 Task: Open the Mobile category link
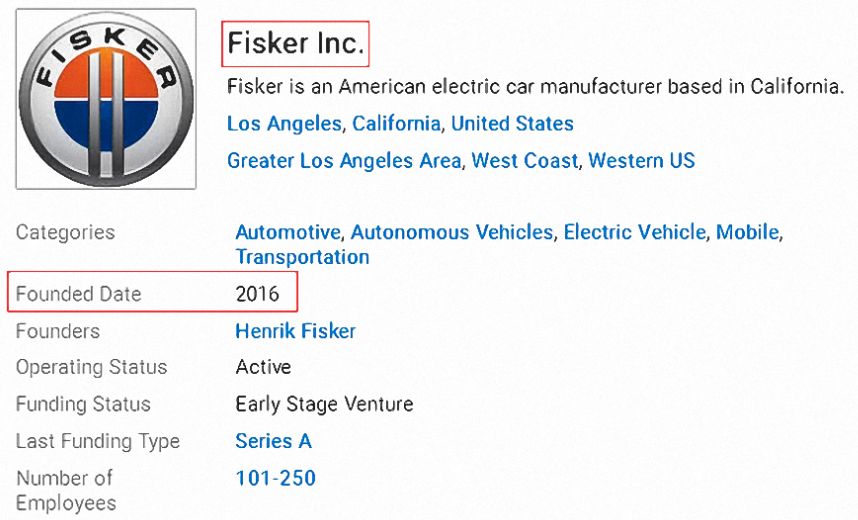coord(747,233)
